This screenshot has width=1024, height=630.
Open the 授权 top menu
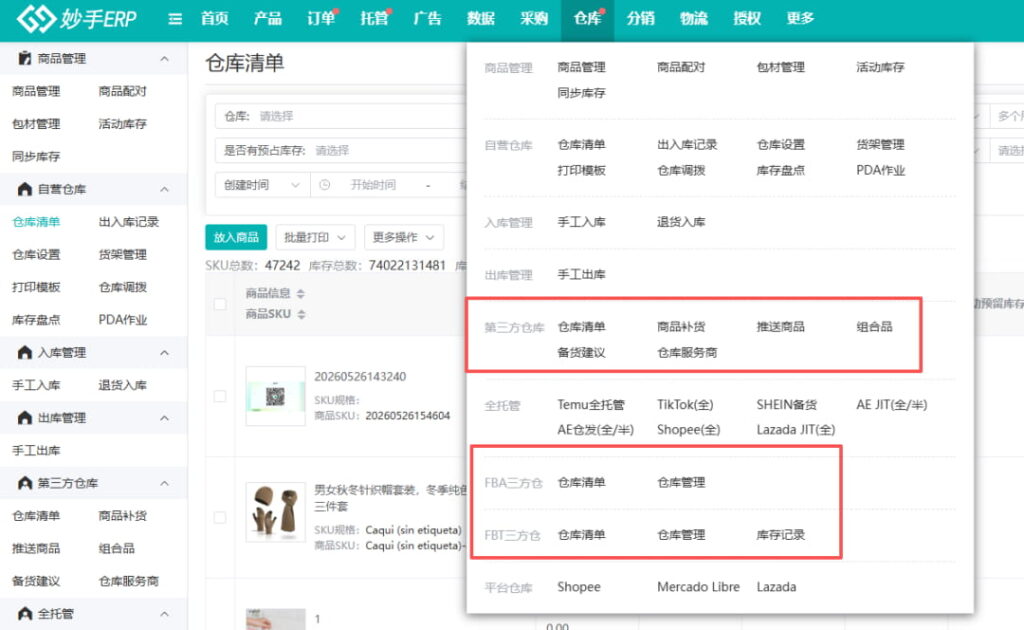point(746,18)
